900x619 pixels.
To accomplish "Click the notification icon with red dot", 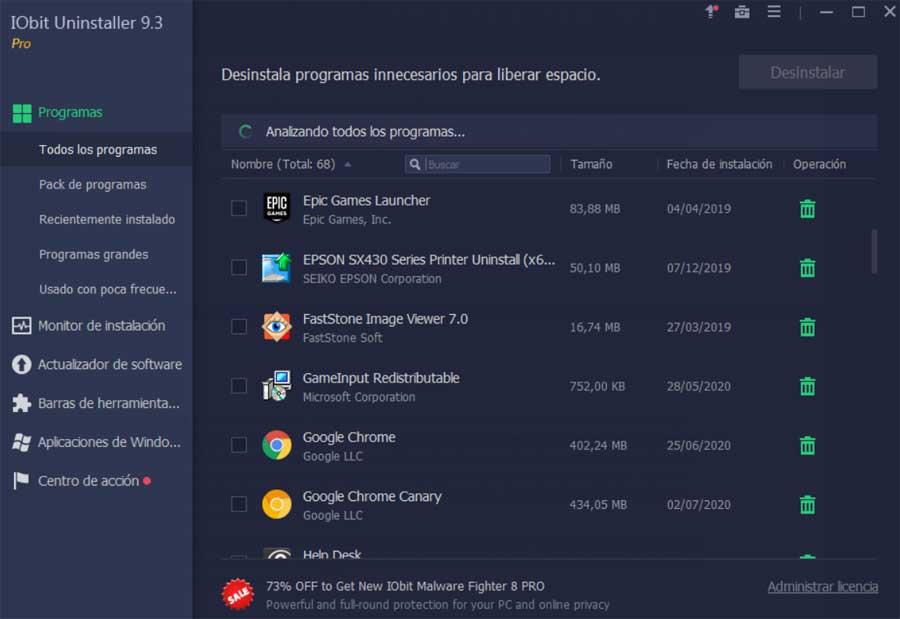I will (x=712, y=11).
